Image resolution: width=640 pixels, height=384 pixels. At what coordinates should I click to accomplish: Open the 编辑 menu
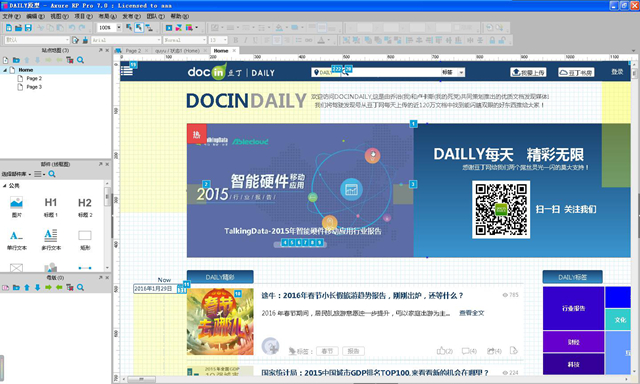36,16
